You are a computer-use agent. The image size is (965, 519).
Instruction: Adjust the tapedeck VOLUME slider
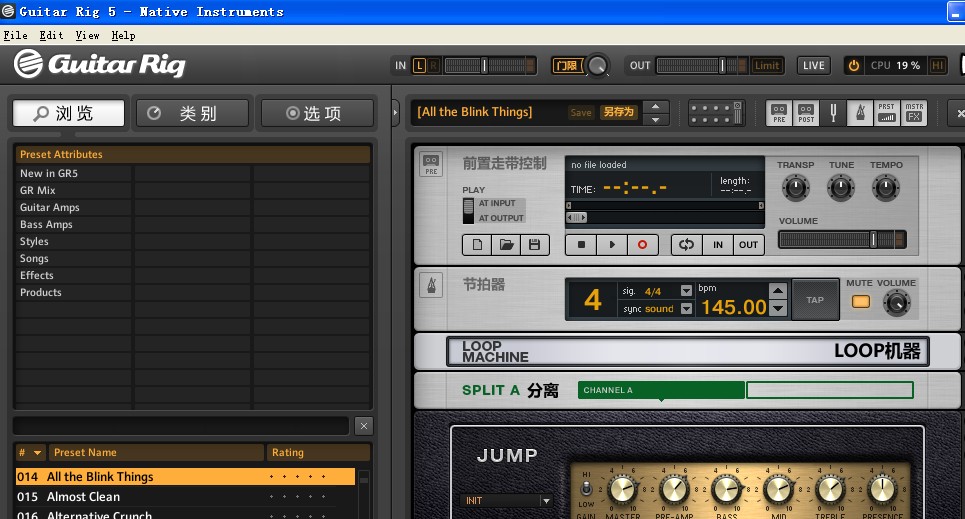click(843, 239)
